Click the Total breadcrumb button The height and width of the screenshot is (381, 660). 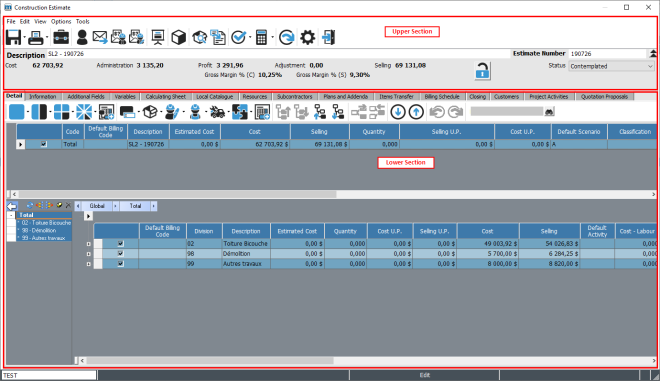pyautogui.click(x=135, y=206)
